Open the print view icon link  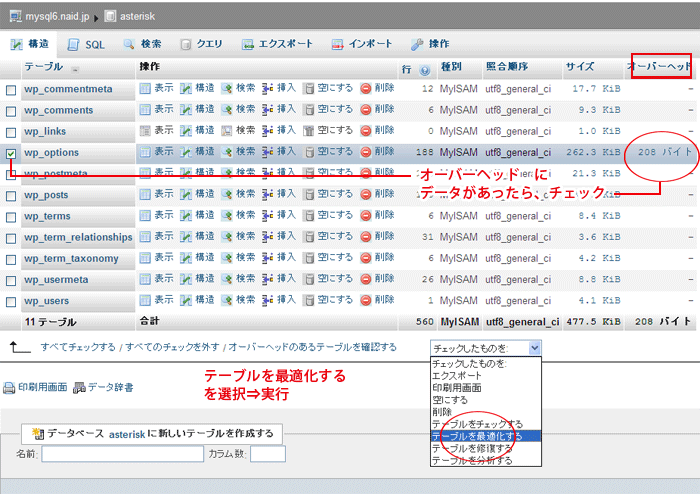pyautogui.click(x=9, y=387)
